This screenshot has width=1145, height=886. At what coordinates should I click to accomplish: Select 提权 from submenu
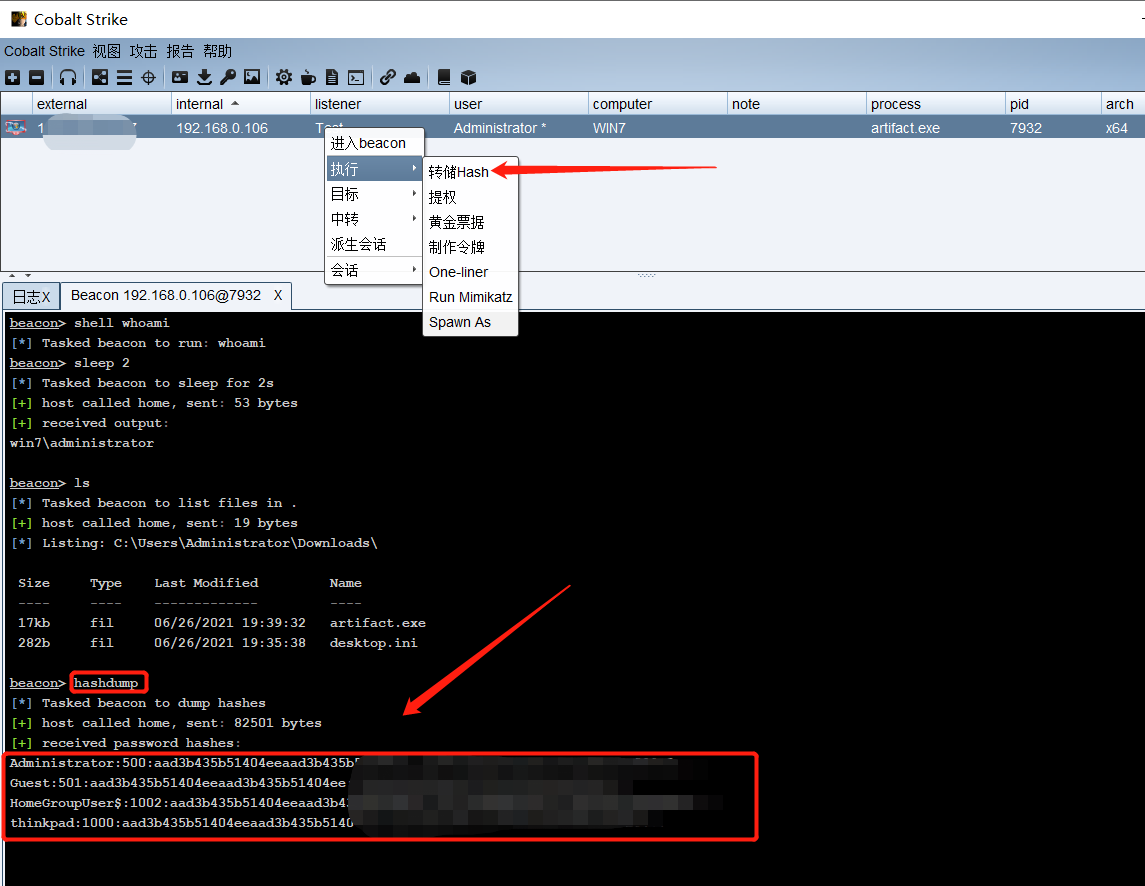(470, 197)
